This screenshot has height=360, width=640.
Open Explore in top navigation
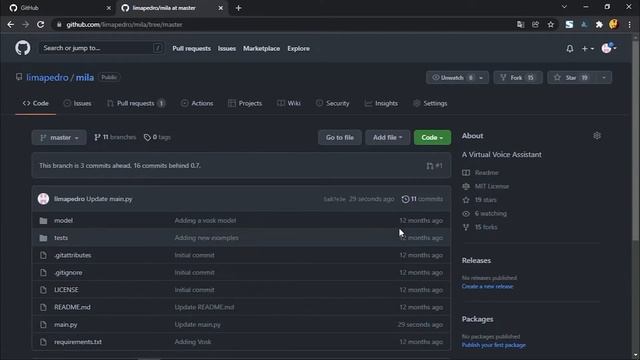tap(298, 48)
